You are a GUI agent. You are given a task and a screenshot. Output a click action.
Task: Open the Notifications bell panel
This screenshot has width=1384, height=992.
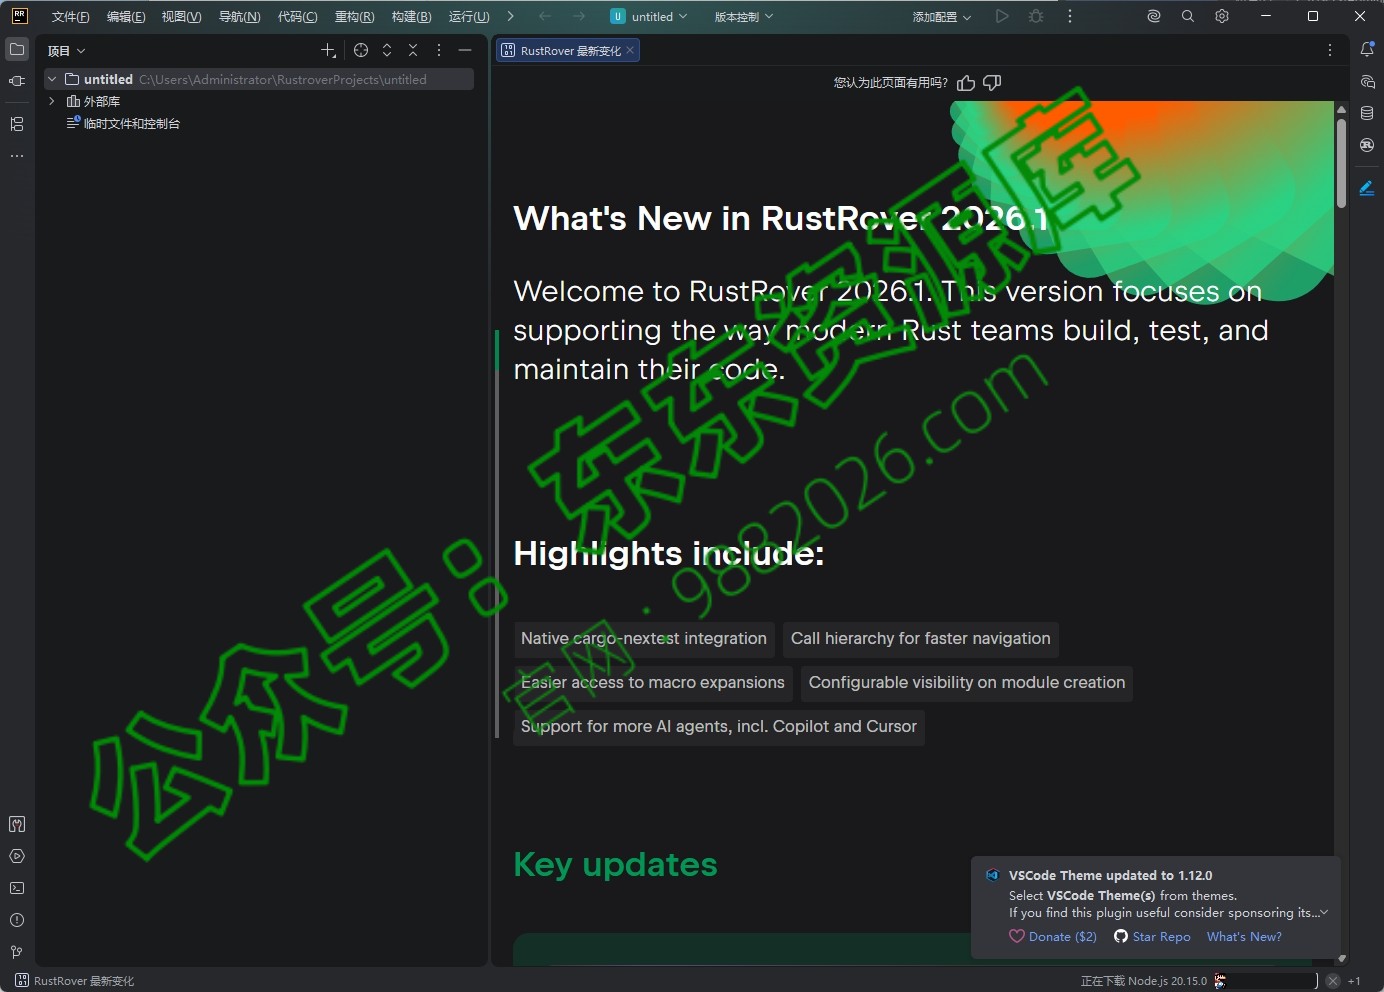(x=1367, y=49)
